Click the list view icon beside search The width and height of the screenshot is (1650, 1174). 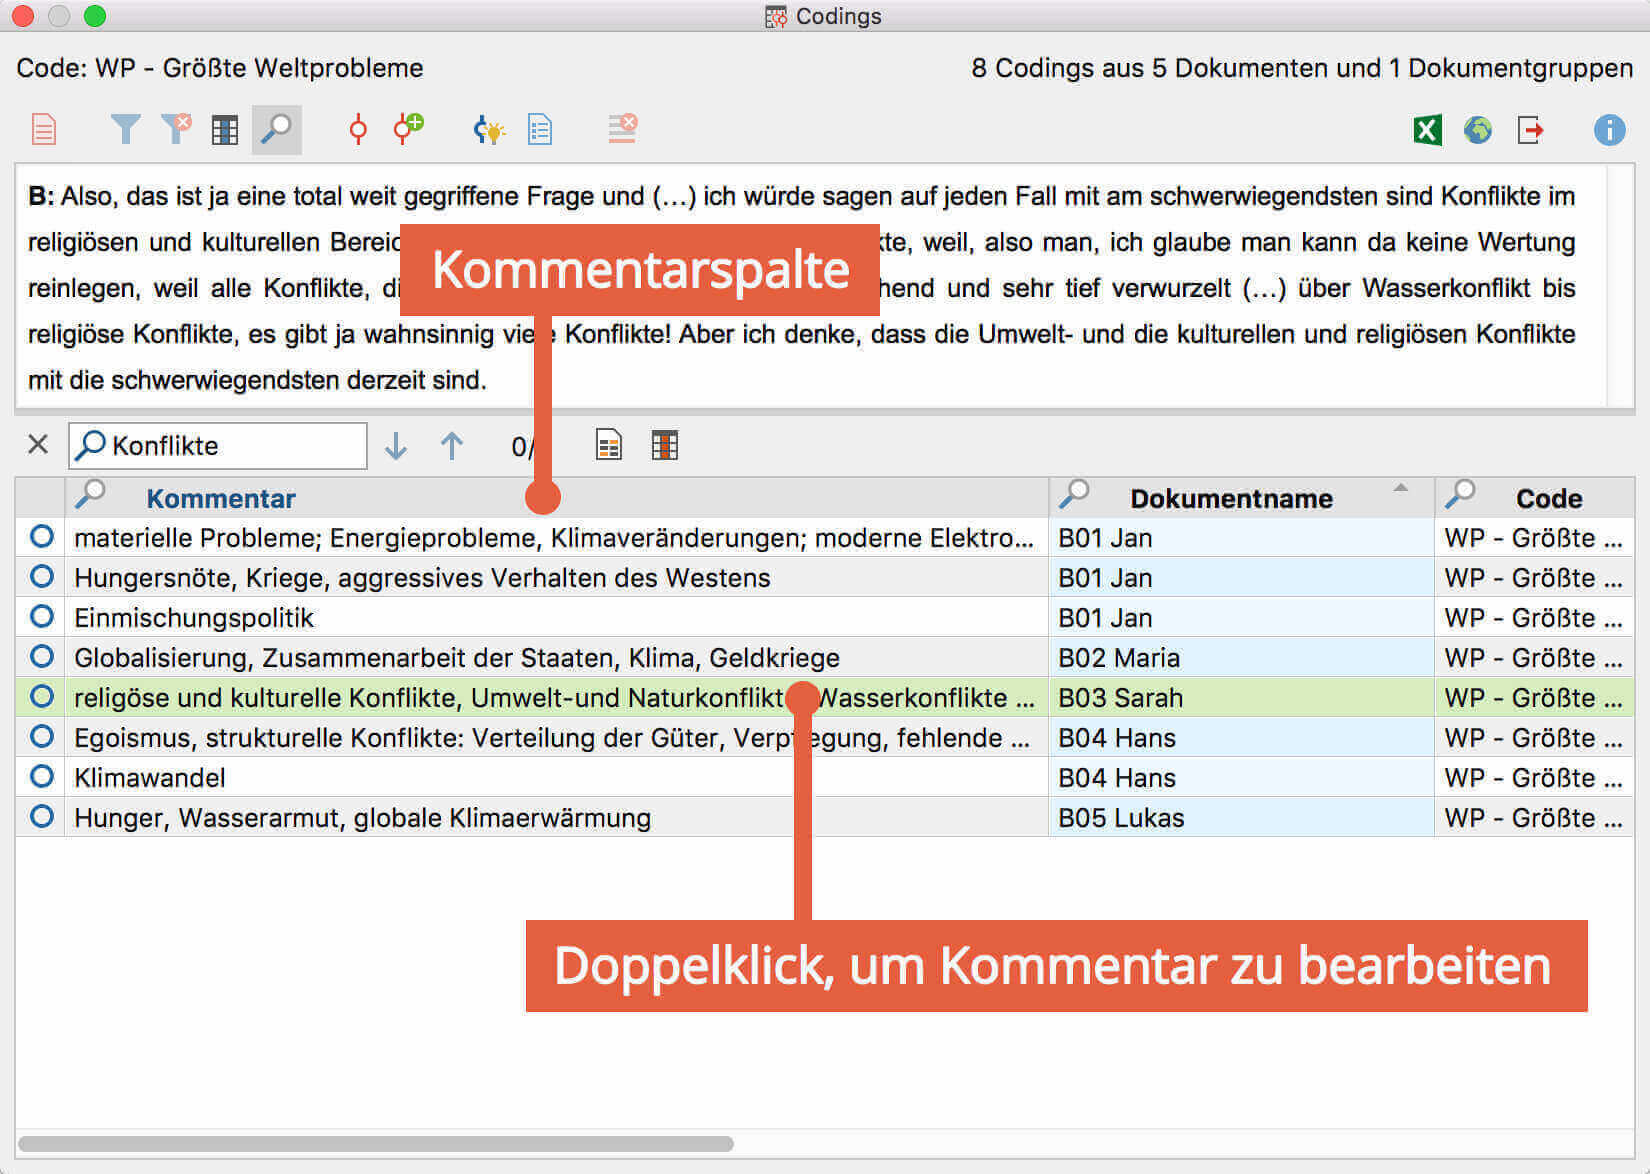click(609, 445)
